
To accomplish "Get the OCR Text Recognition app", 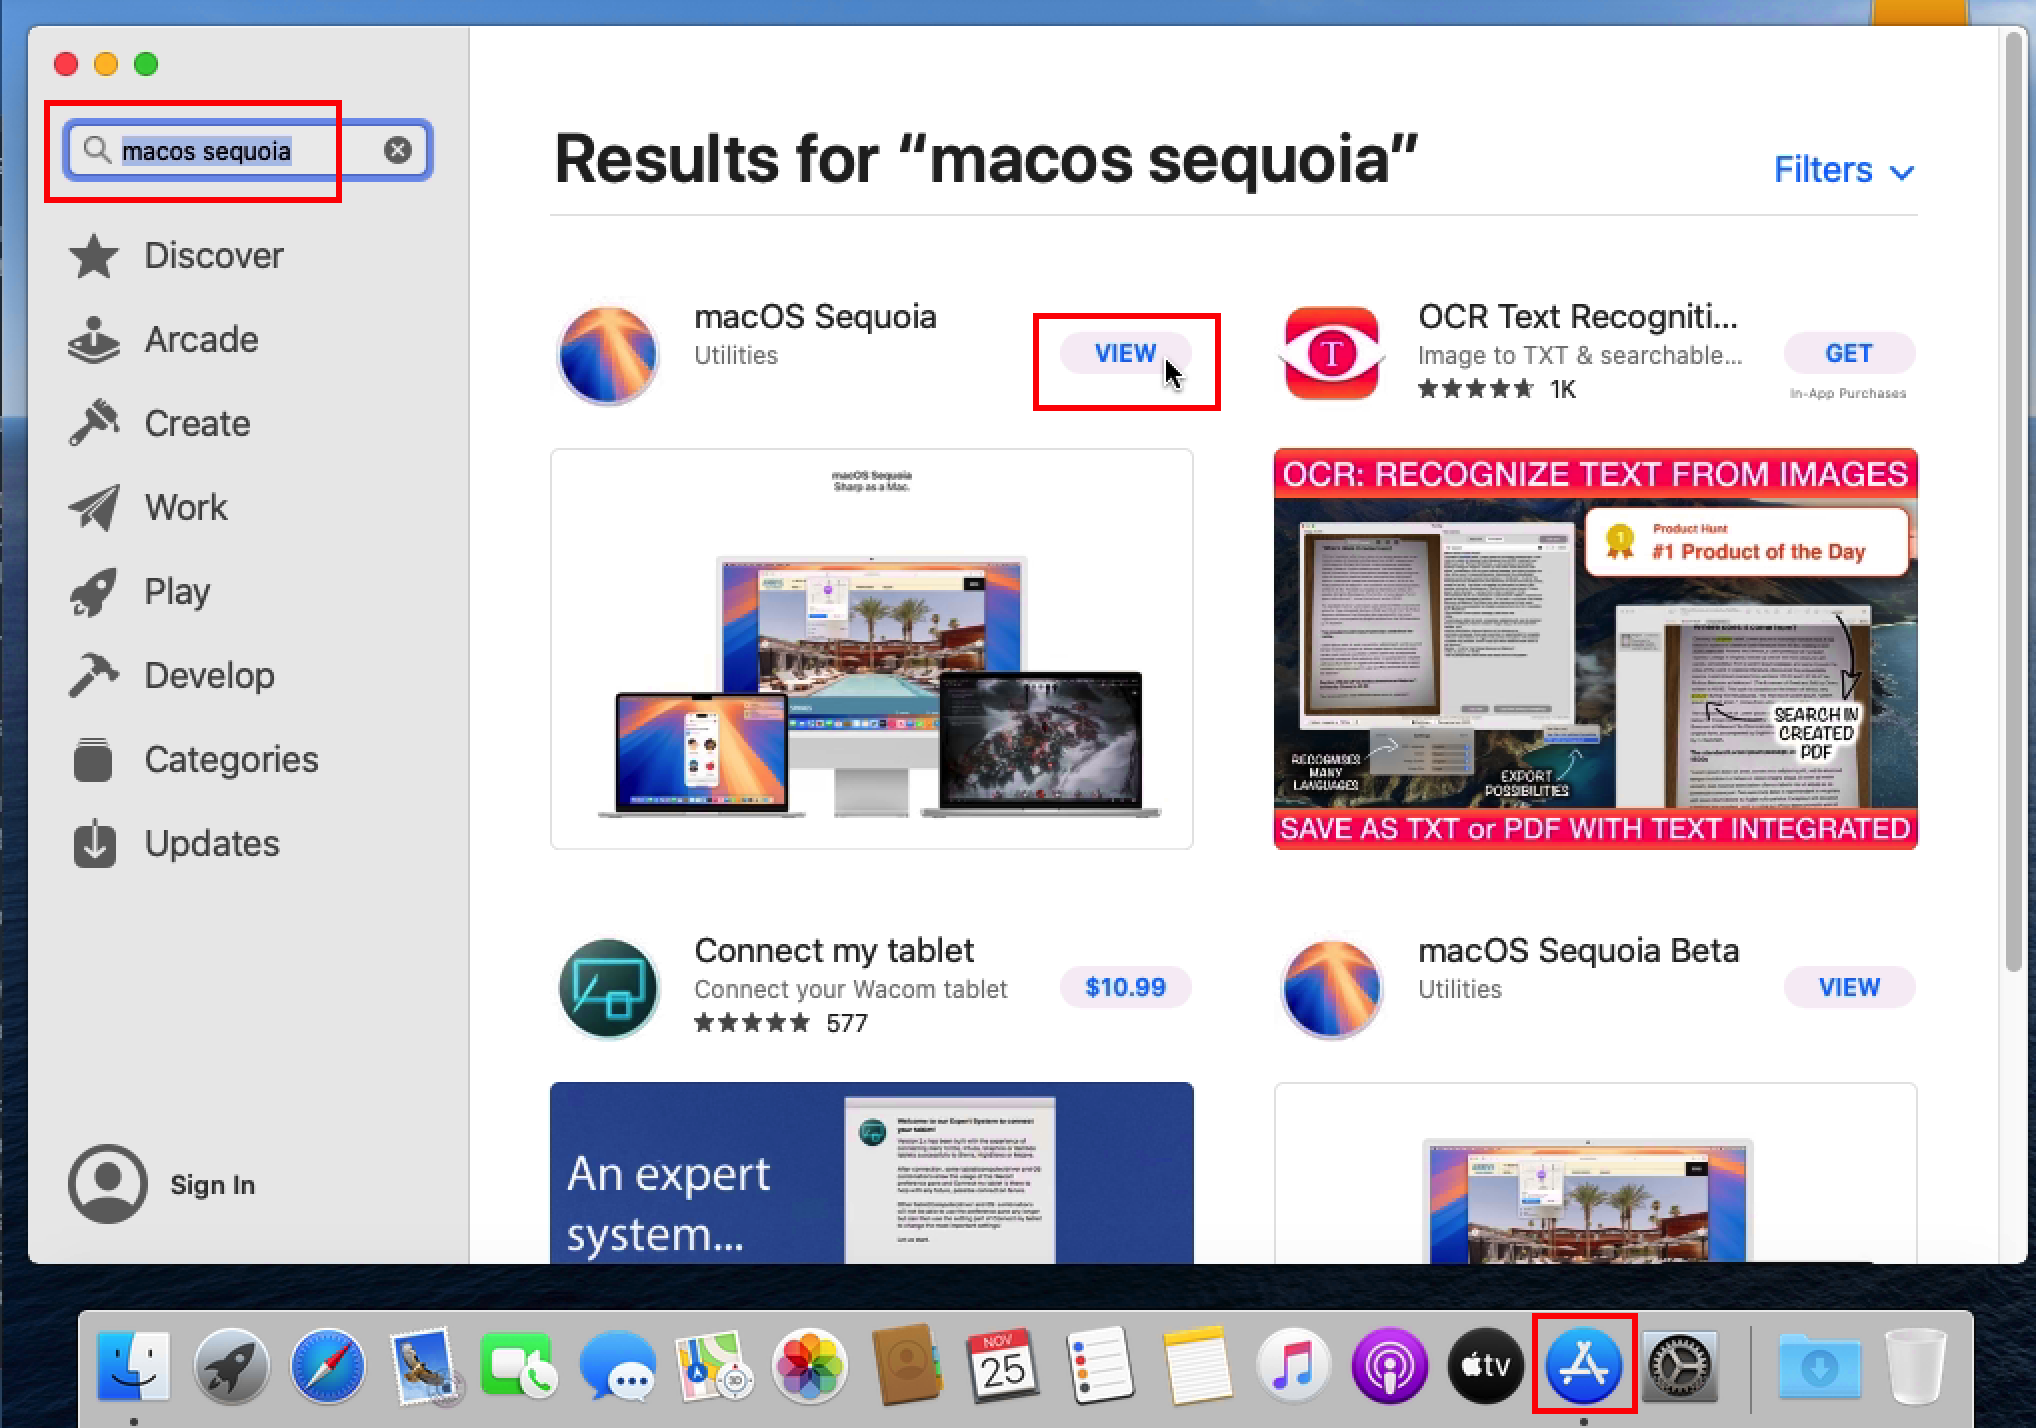I will tap(1848, 353).
